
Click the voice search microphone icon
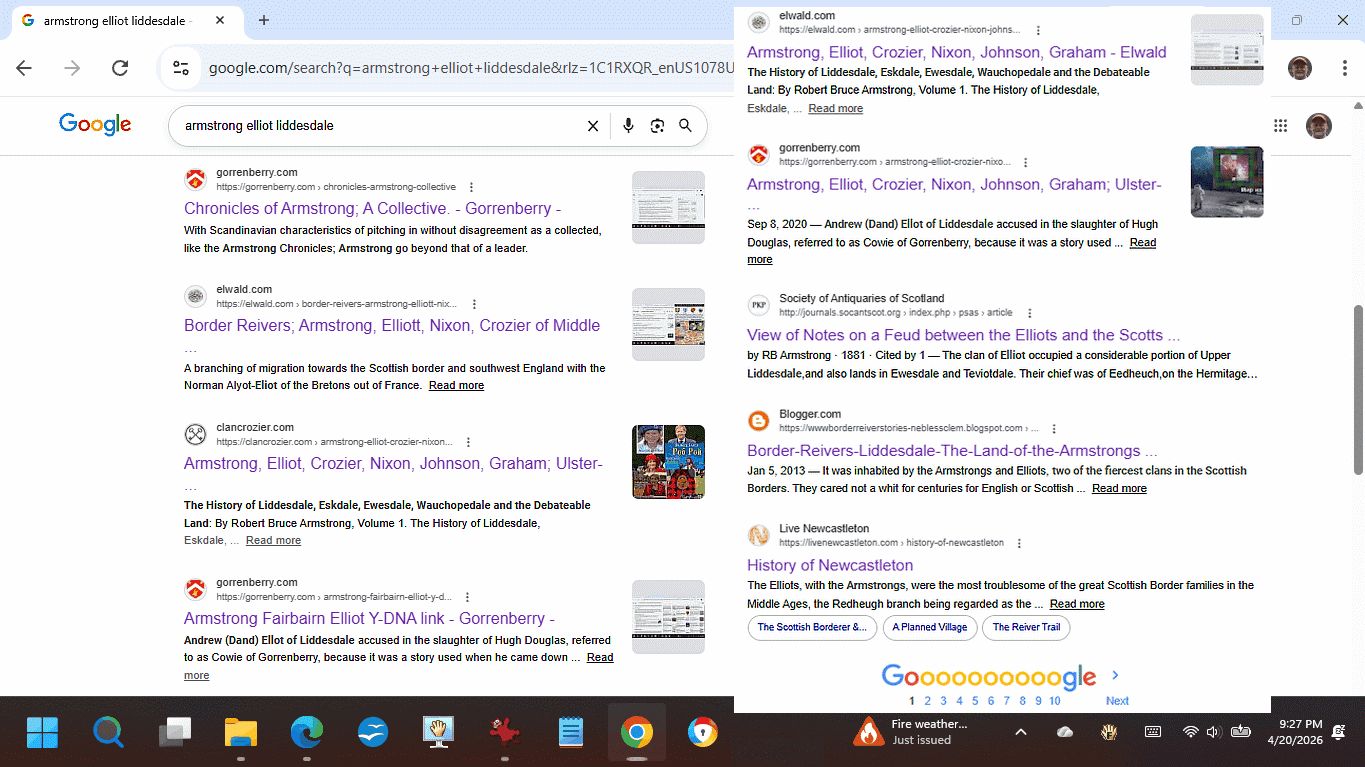click(x=628, y=126)
